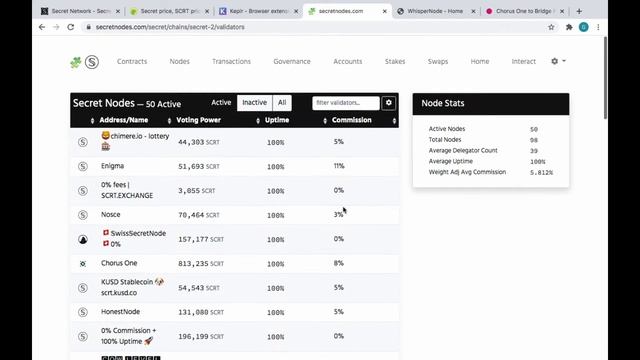Switch to Chorus One browser tab

coord(525,11)
